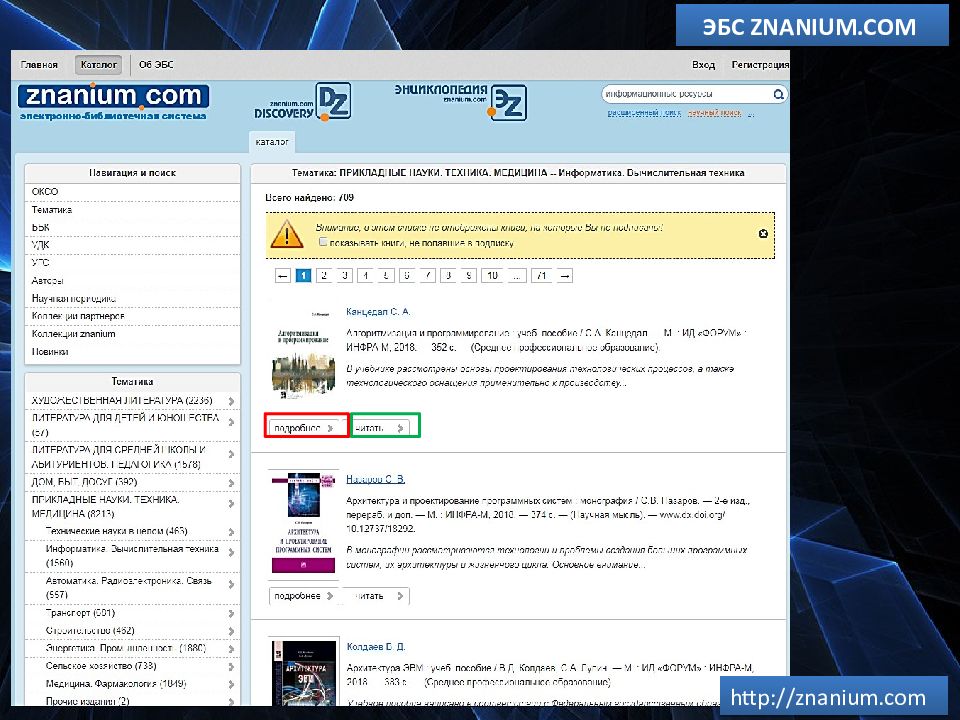
Task: Go to results page 10
Action: (x=492, y=276)
